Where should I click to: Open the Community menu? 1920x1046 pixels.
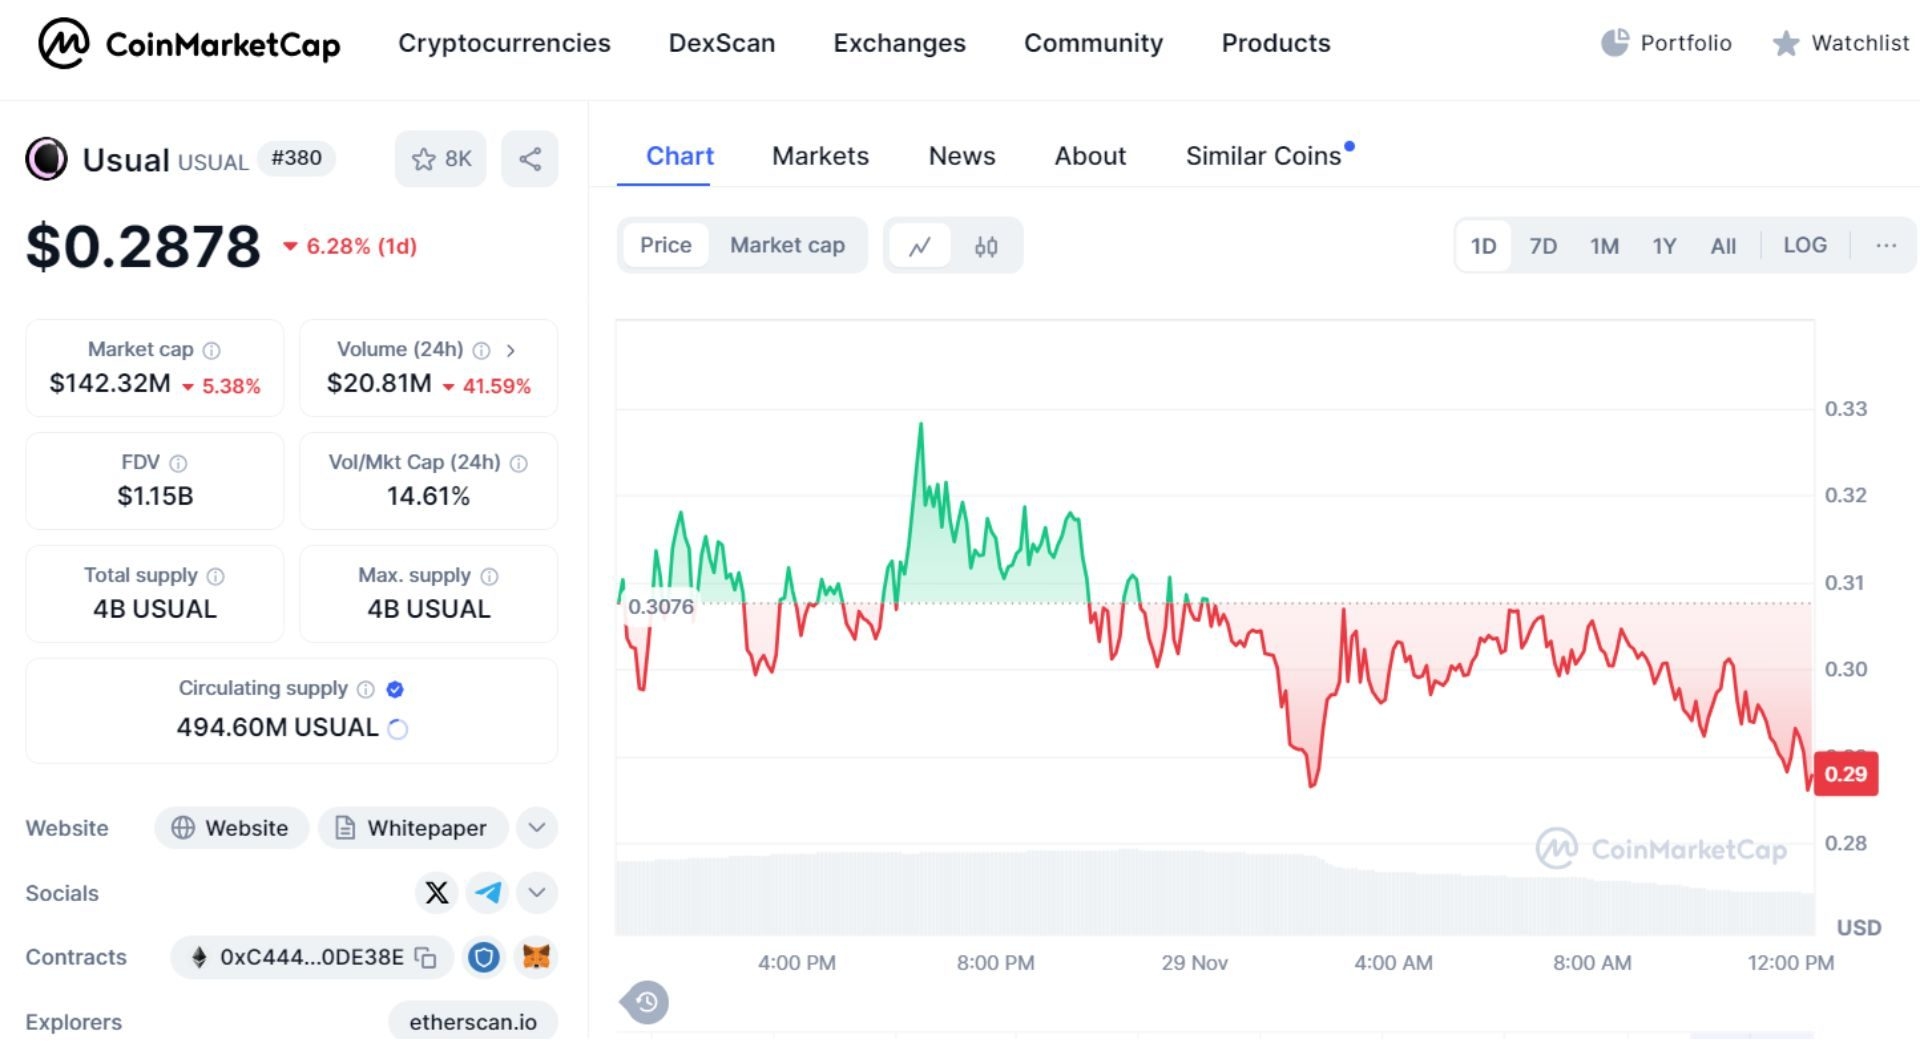pyautogui.click(x=1093, y=43)
